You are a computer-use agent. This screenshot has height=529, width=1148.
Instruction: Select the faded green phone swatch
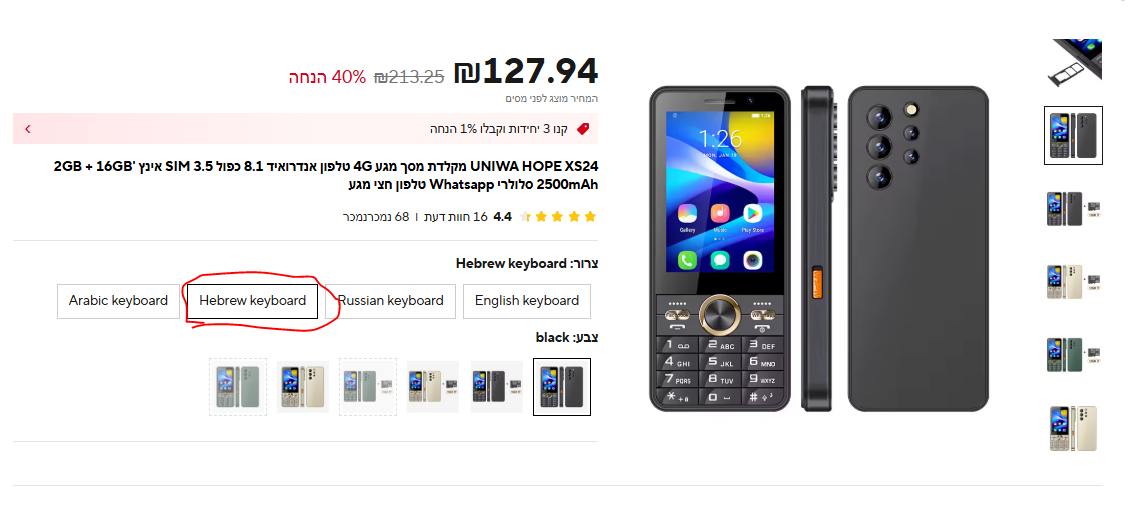click(238, 387)
